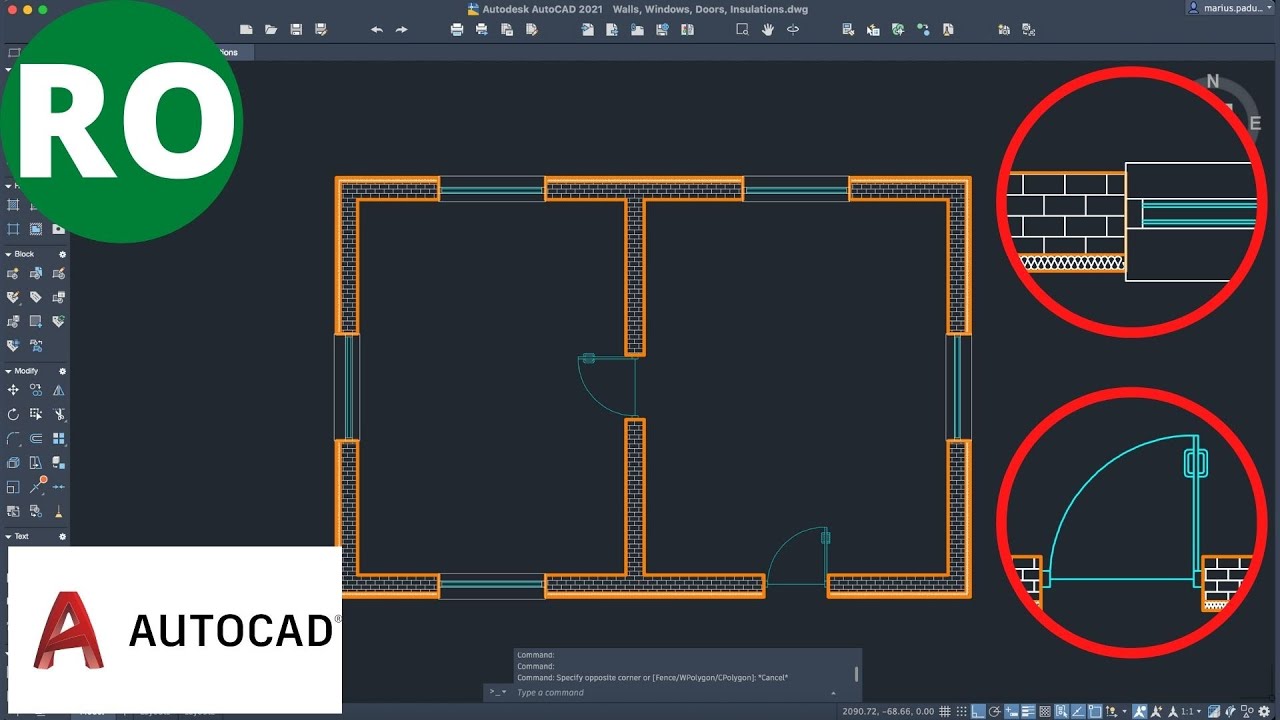The width and height of the screenshot is (1280, 720).
Task: Select the Pan hand tool
Action: pyautogui.click(x=768, y=30)
